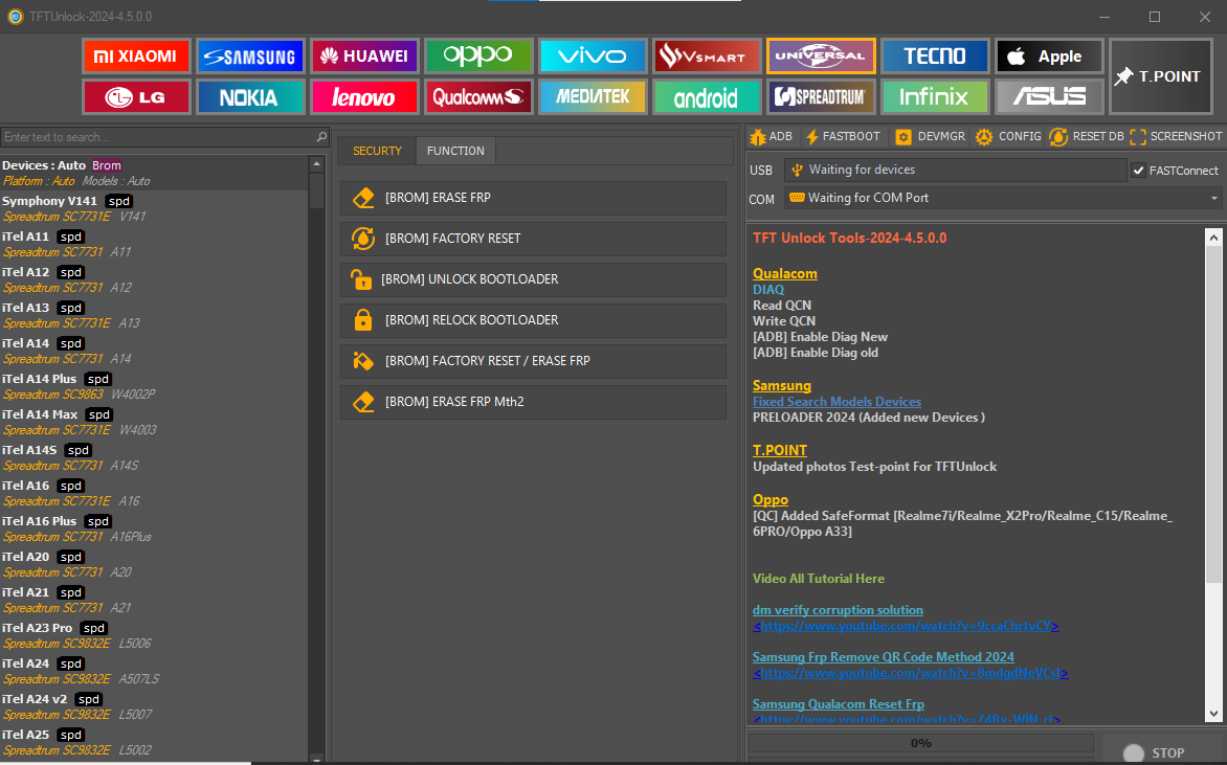The height and width of the screenshot is (765, 1227).
Task: Click the RESET DB icon
Action: click(x=1090, y=136)
